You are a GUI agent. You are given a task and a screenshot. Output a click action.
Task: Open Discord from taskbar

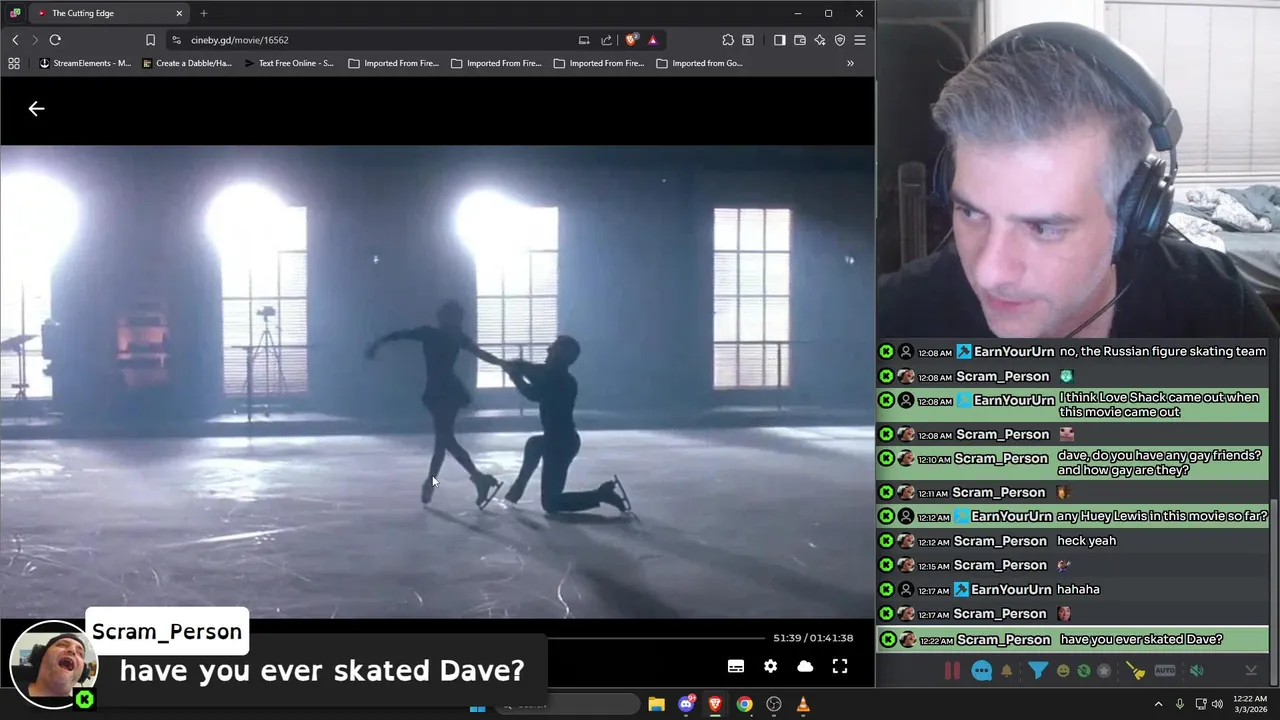coord(686,705)
